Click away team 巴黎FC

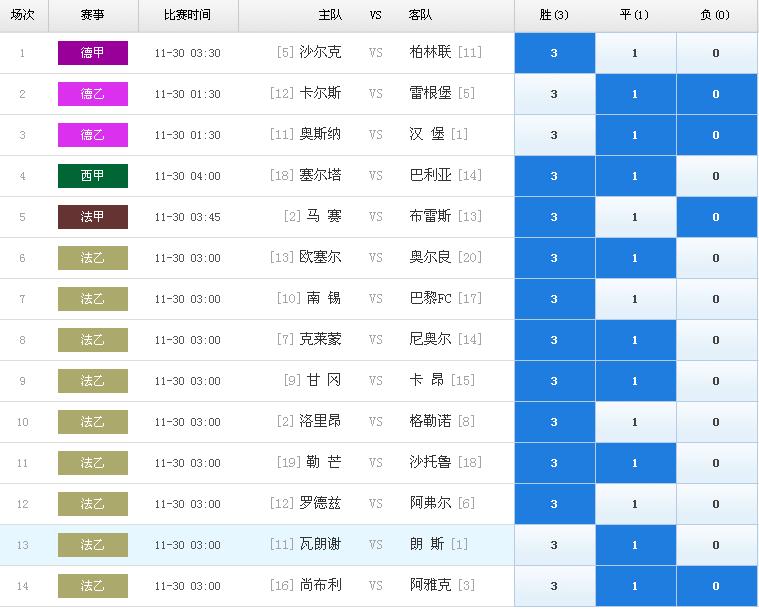tap(430, 298)
